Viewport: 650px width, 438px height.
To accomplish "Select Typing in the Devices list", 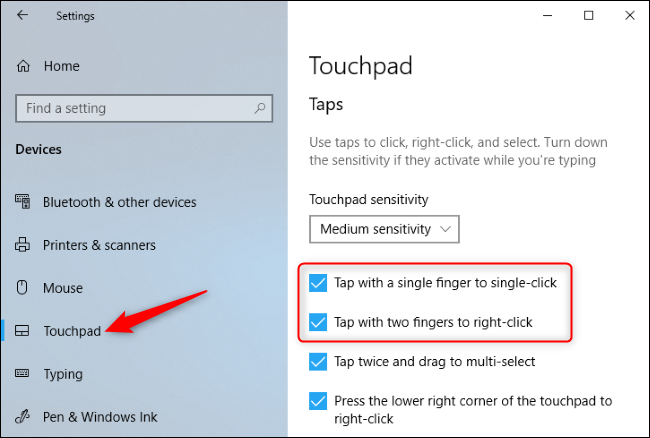I will click(64, 374).
